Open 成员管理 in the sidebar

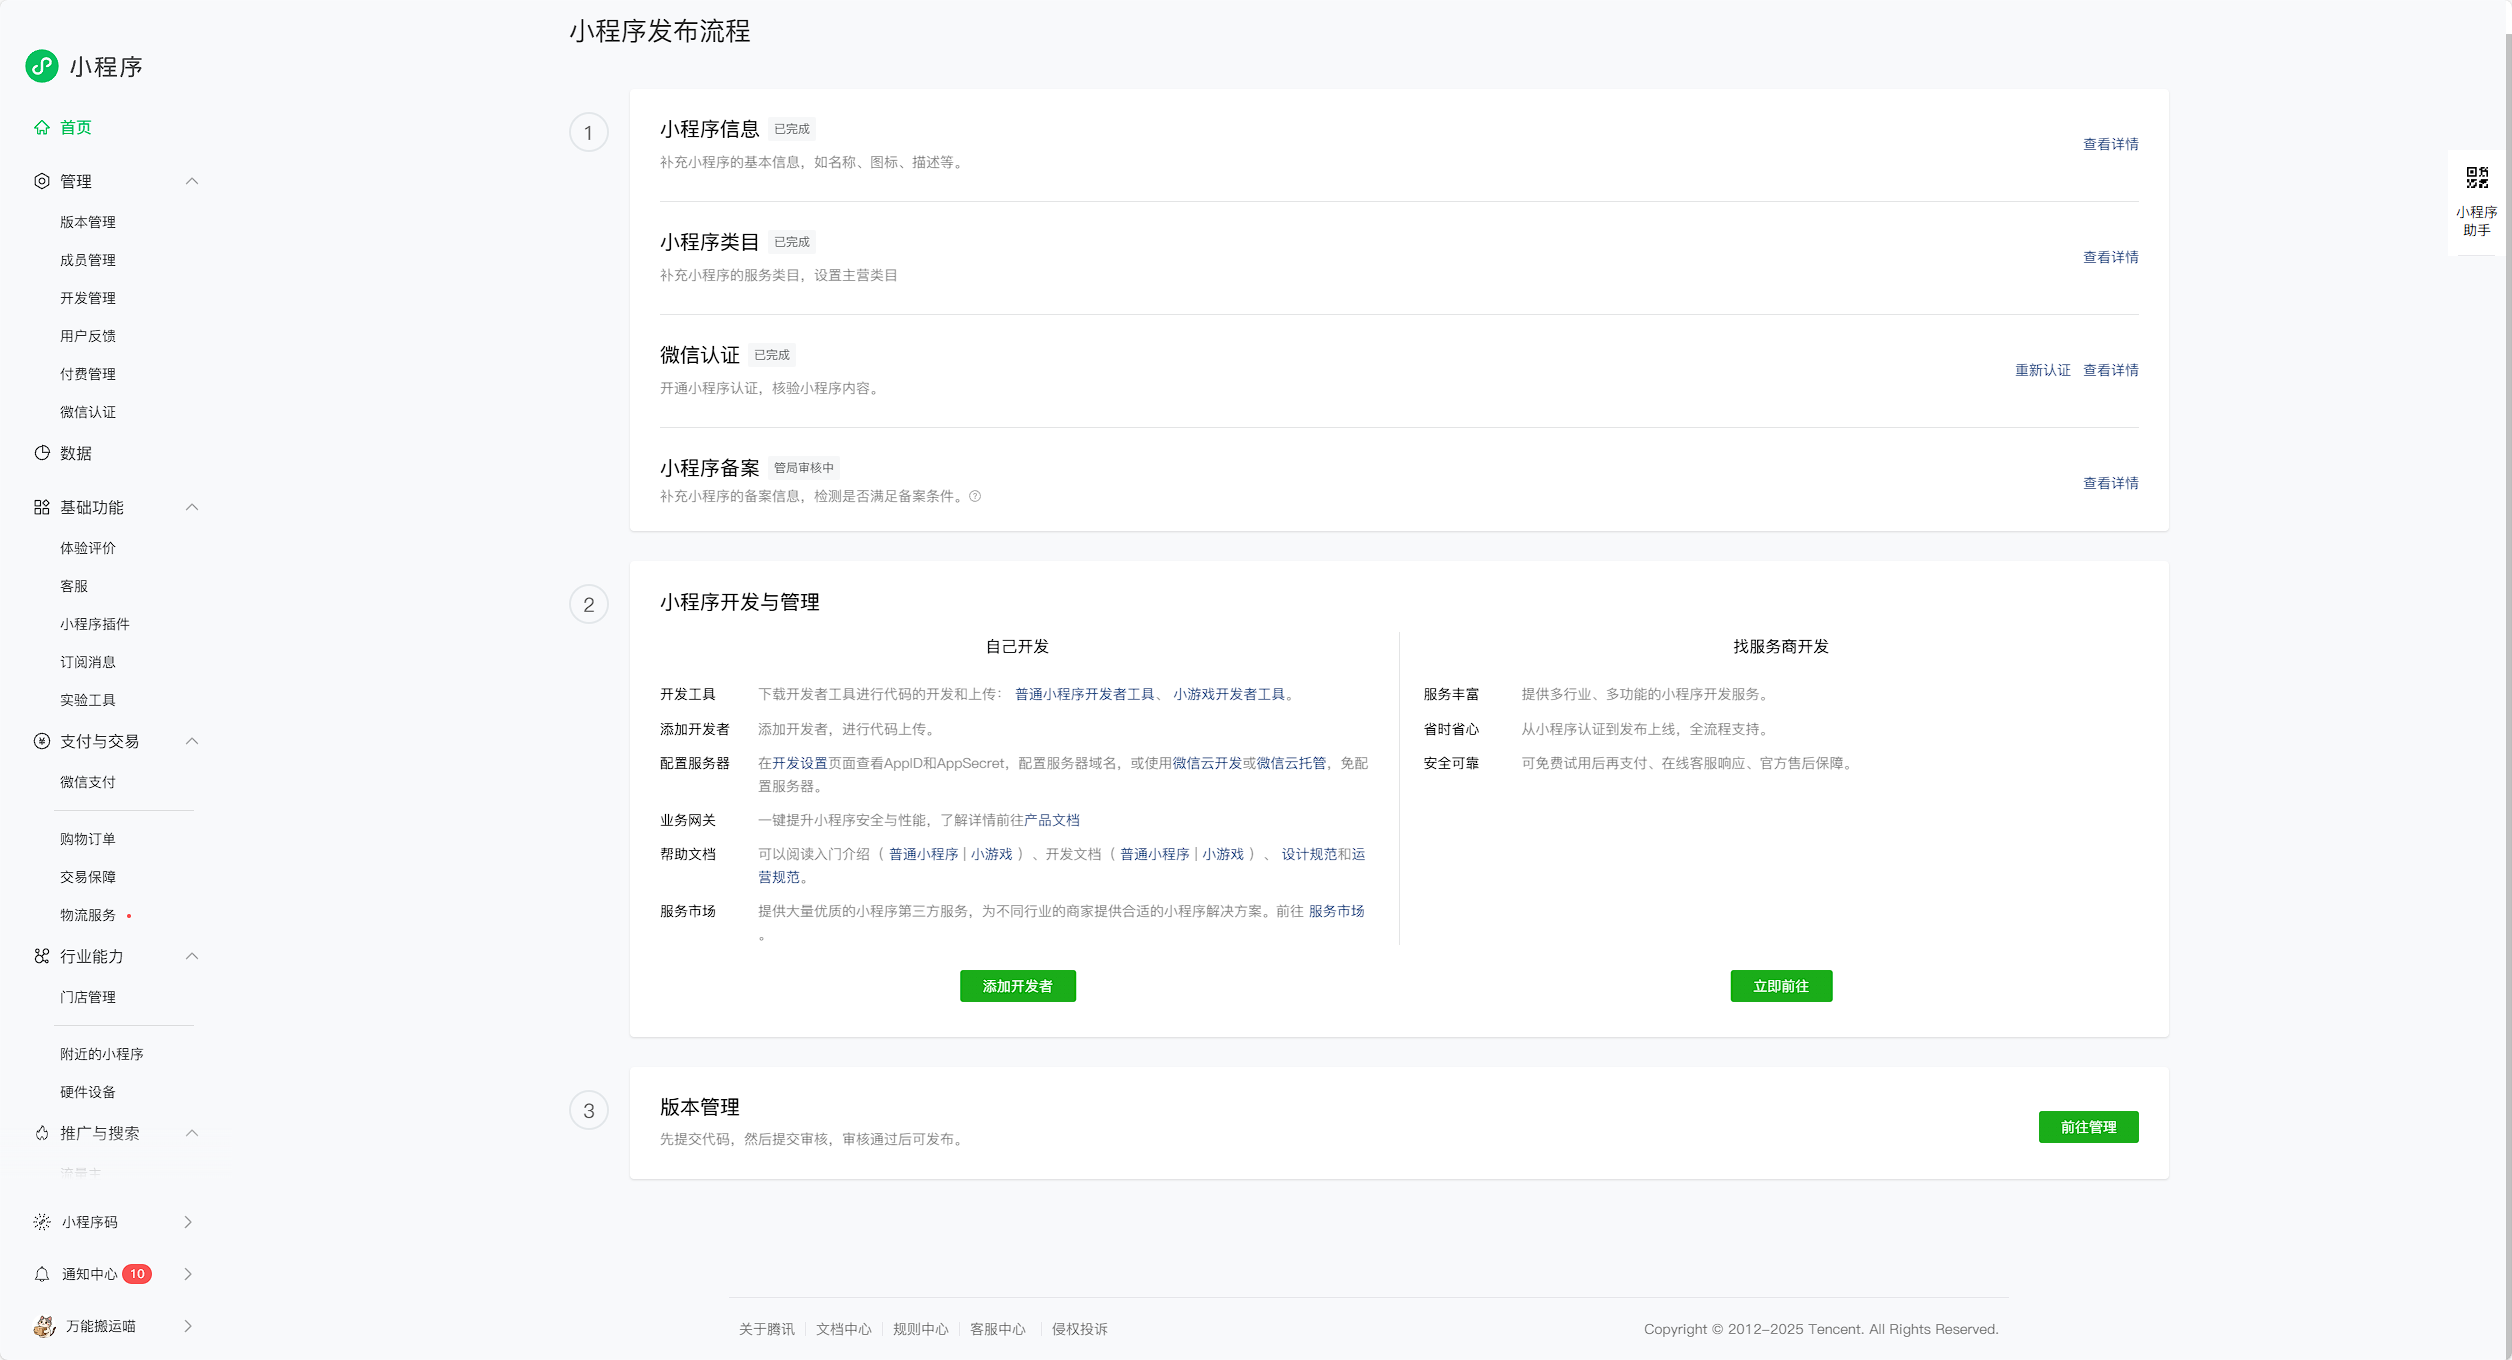click(x=88, y=260)
